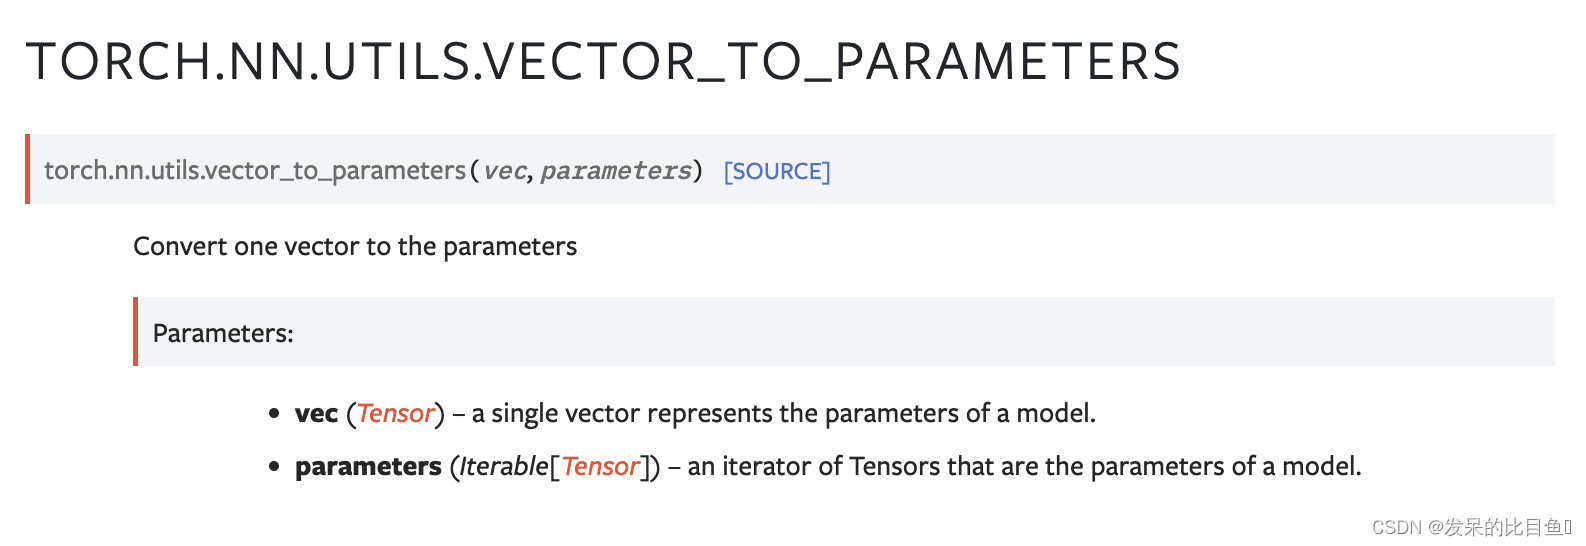Image resolution: width=1586 pixels, height=546 pixels.
Task: Click the Tensor type link for vec
Action: pos(396,413)
